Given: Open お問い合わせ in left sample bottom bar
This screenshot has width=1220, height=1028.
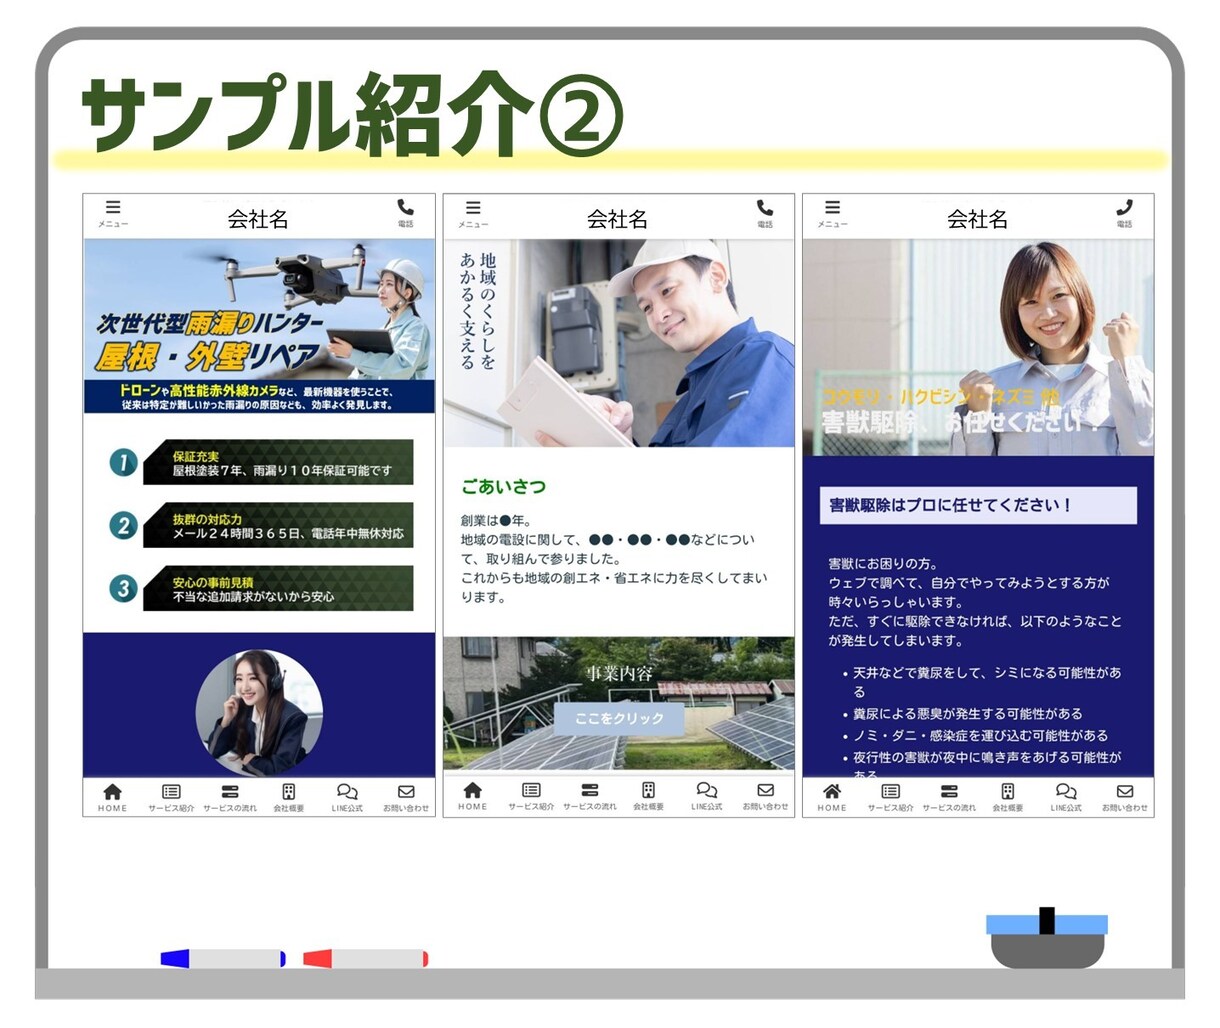Looking at the screenshot, I should click(406, 797).
